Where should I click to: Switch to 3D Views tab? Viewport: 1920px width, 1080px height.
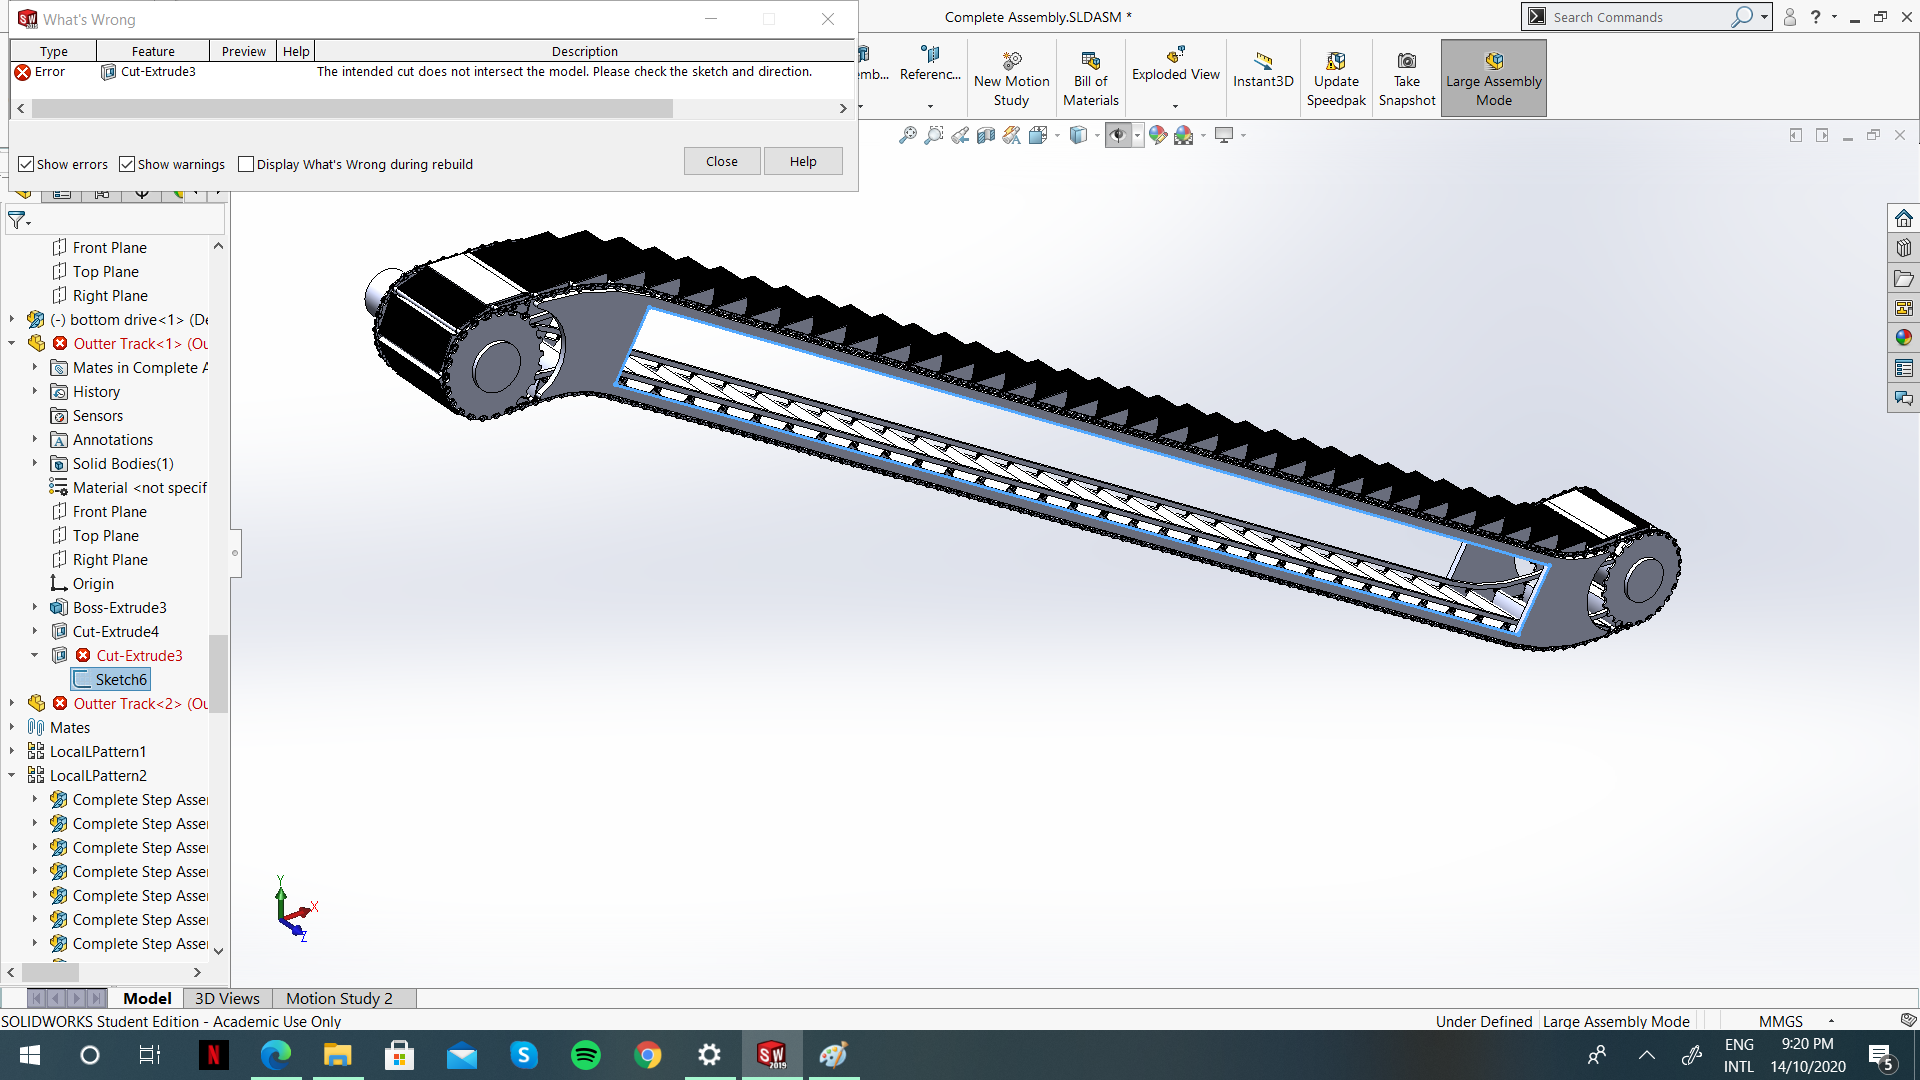(x=227, y=998)
